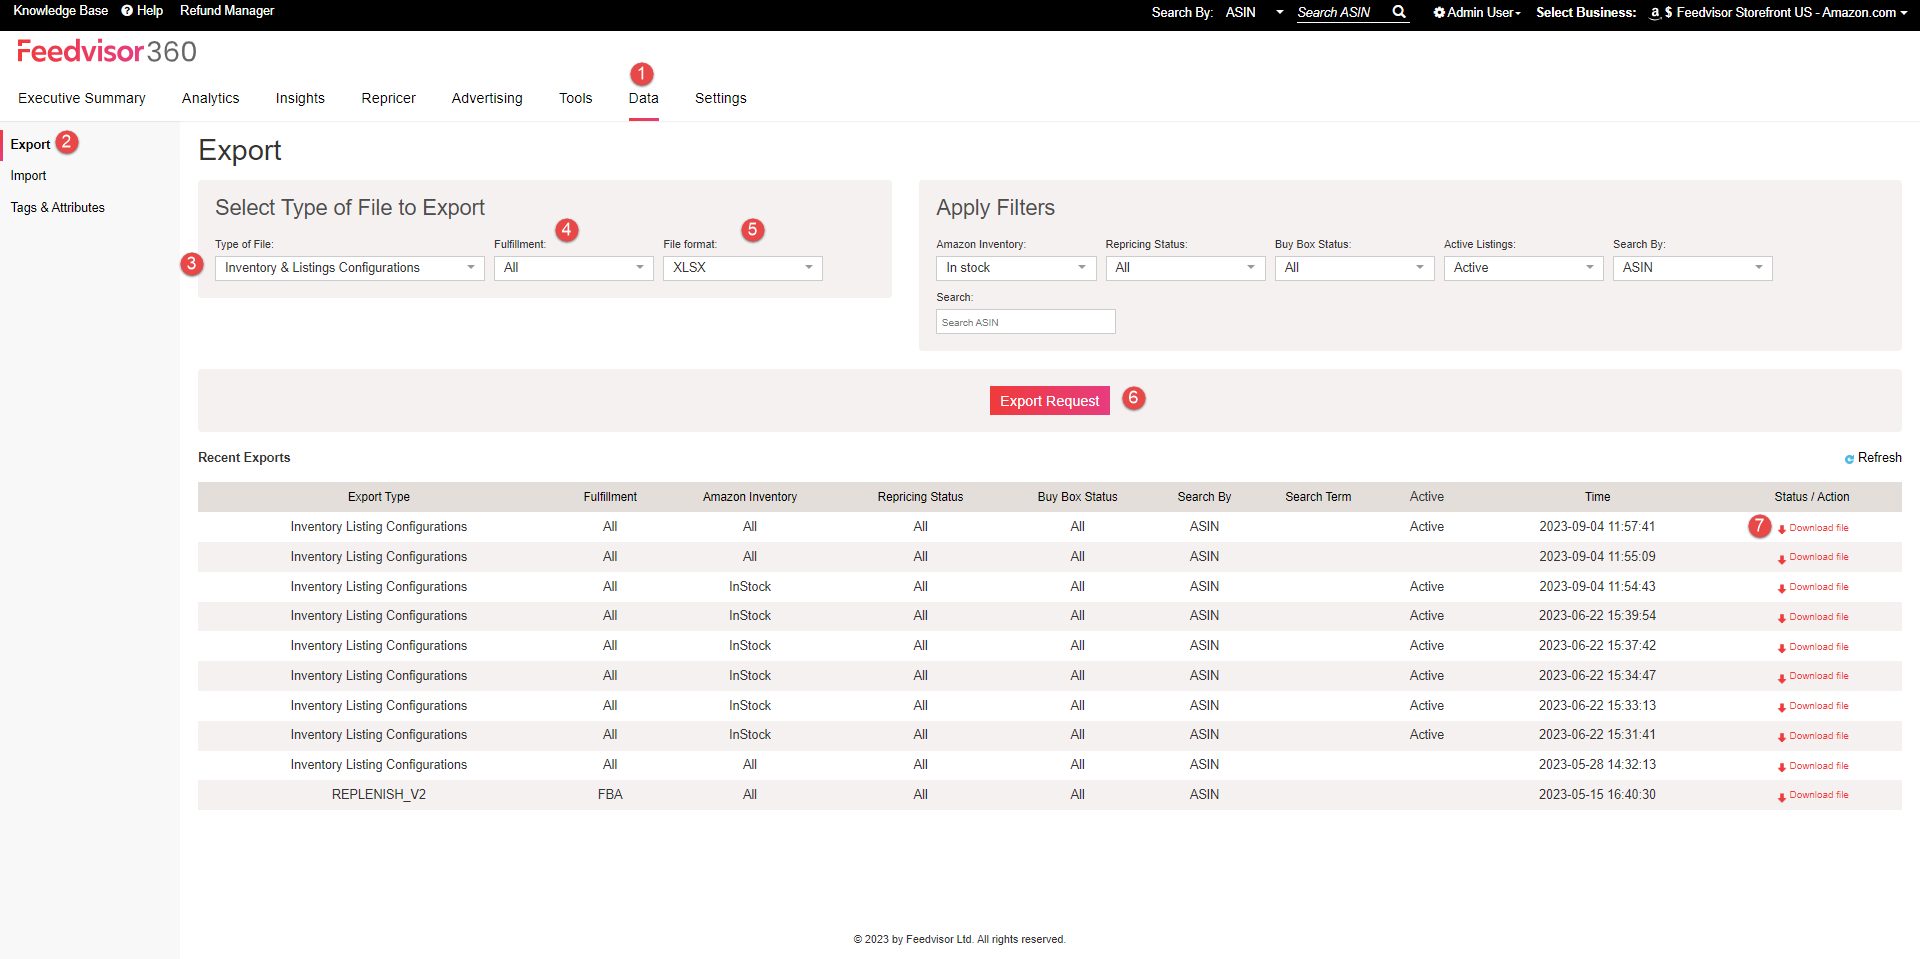Open the Advertising tab
Image resolution: width=1920 pixels, height=959 pixels.
coord(487,98)
